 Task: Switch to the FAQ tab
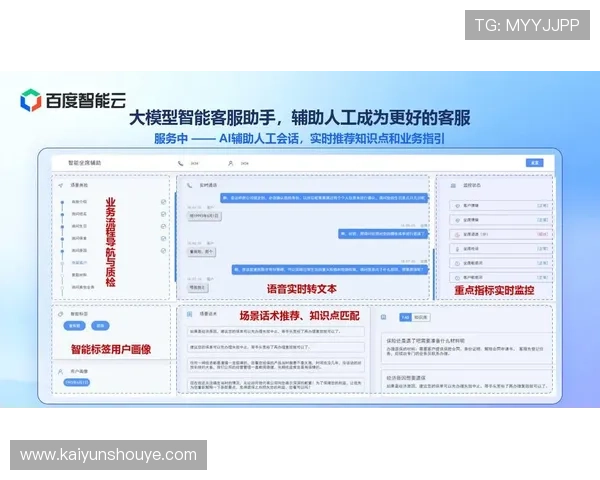point(405,317)
